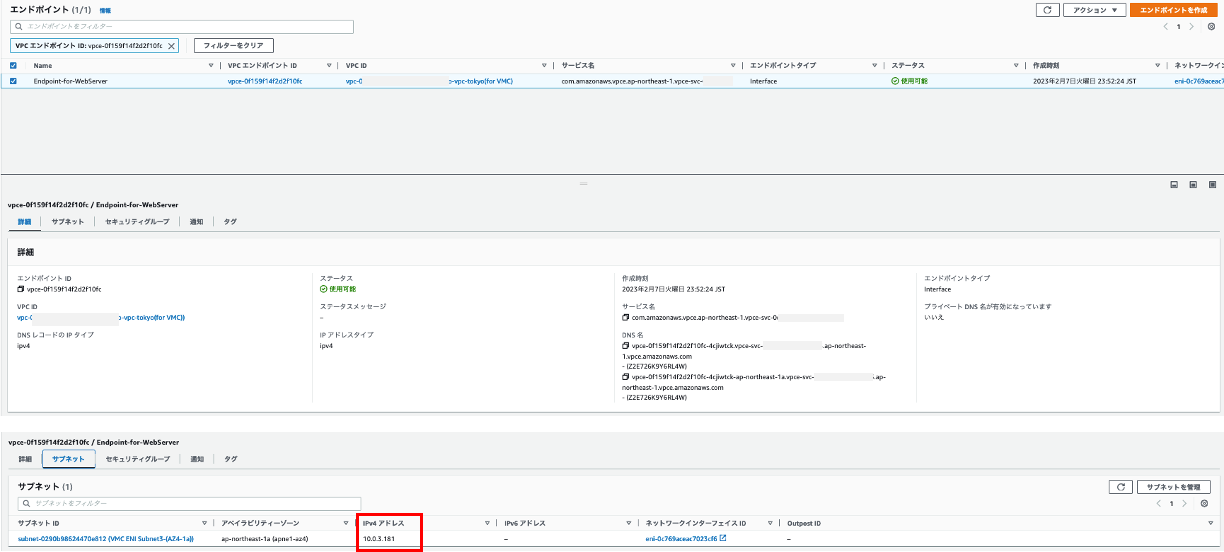
Task: Sort endpoints by エンドポイントタイプ column
Action: coord(873,65)
